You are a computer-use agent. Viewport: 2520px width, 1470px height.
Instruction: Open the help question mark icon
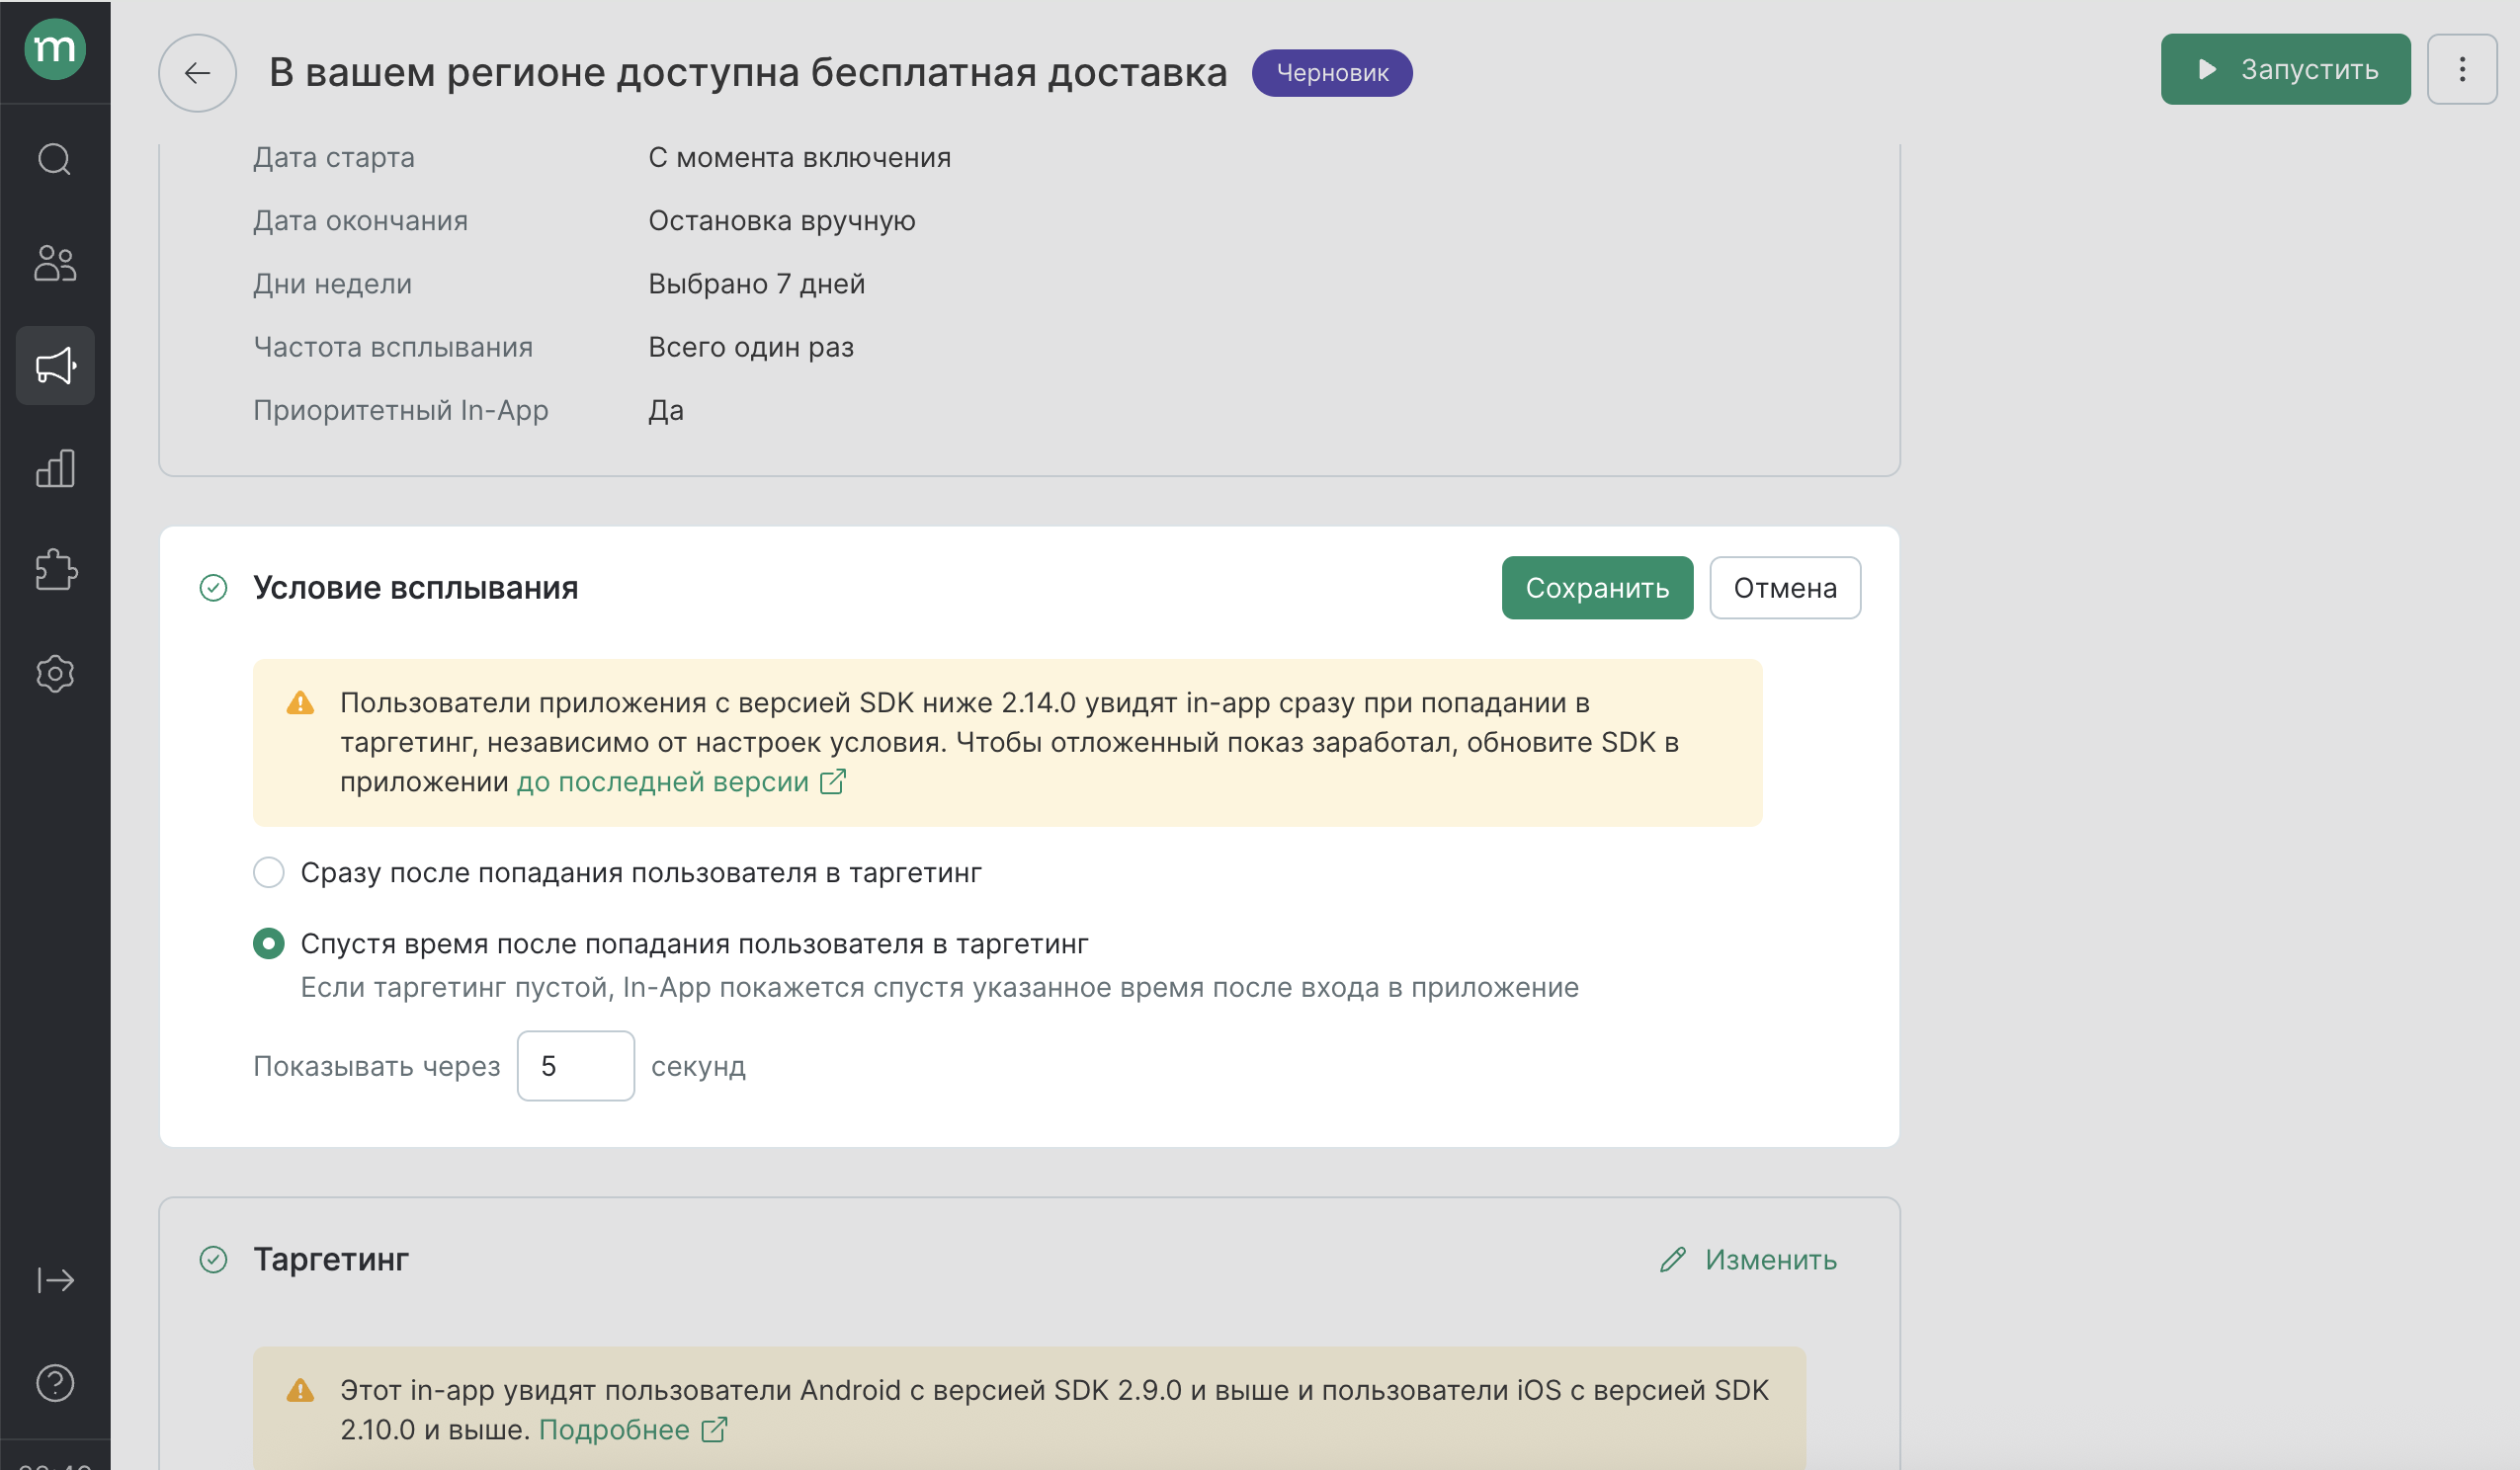point(55,1383)
